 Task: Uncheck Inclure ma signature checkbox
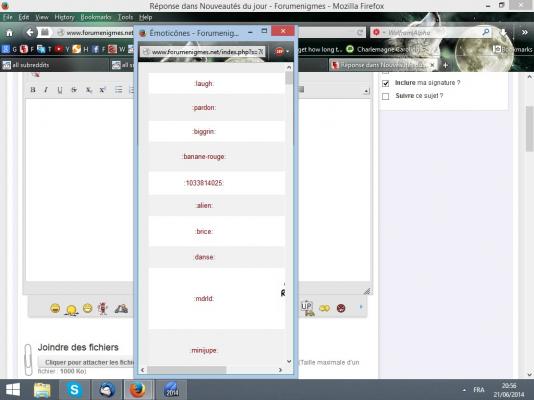pos(386,83)
